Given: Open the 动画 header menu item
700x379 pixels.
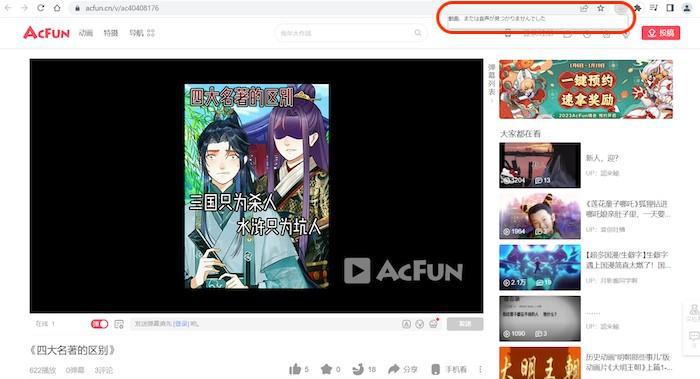Looking at the screenshot, I should pyautogui.click(x=86, y=33).
